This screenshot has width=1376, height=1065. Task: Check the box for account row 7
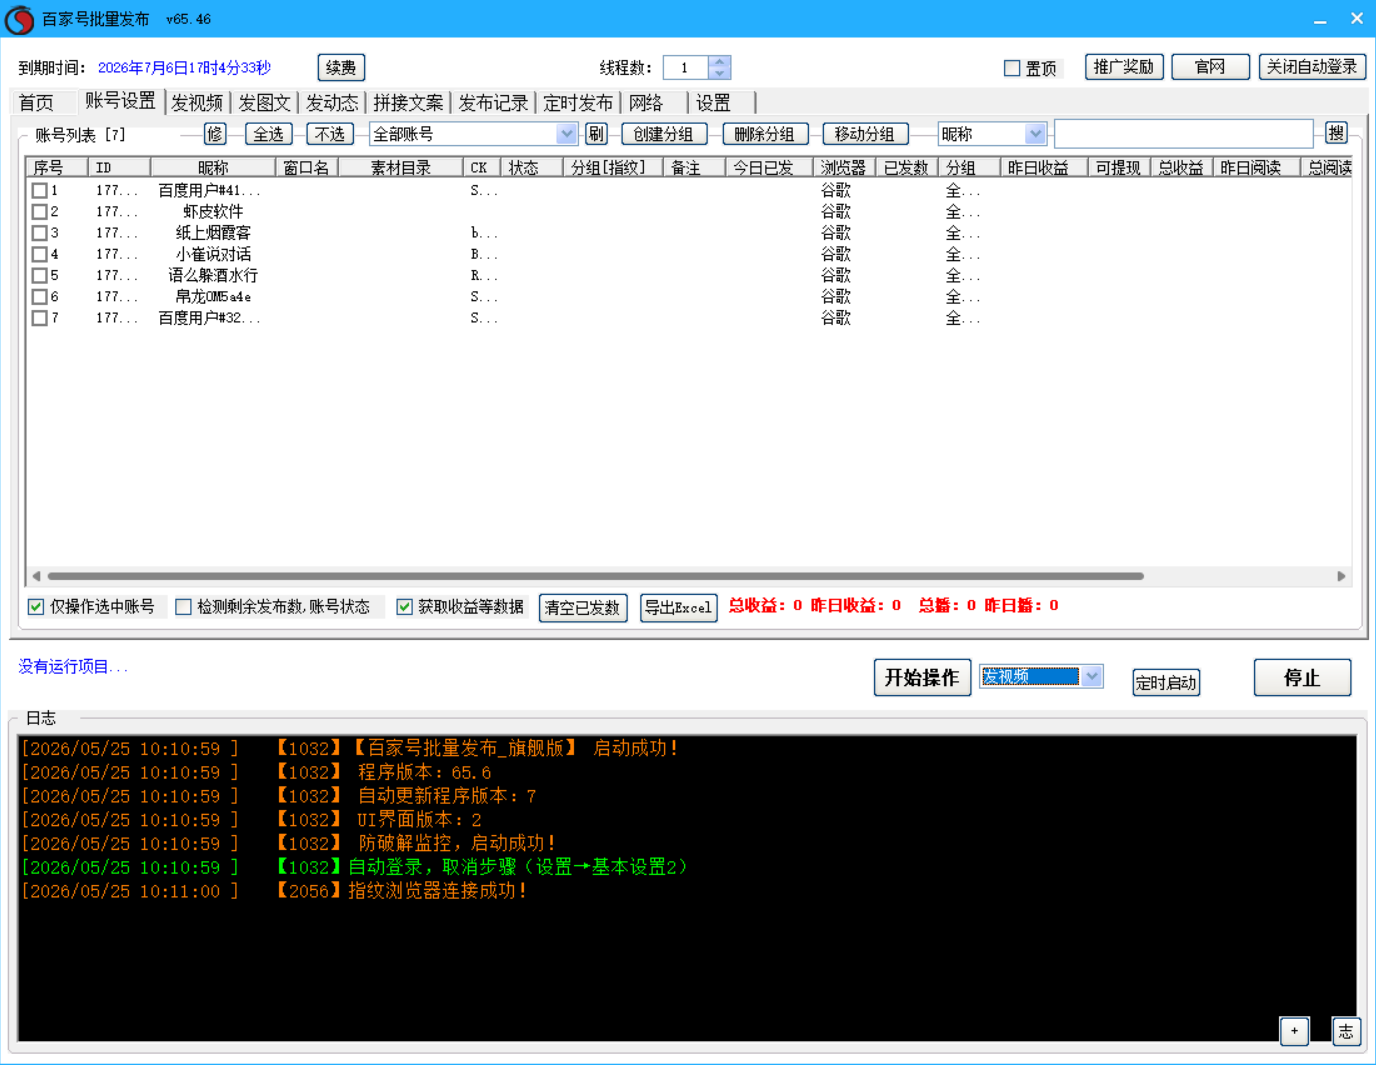(40, 318)
